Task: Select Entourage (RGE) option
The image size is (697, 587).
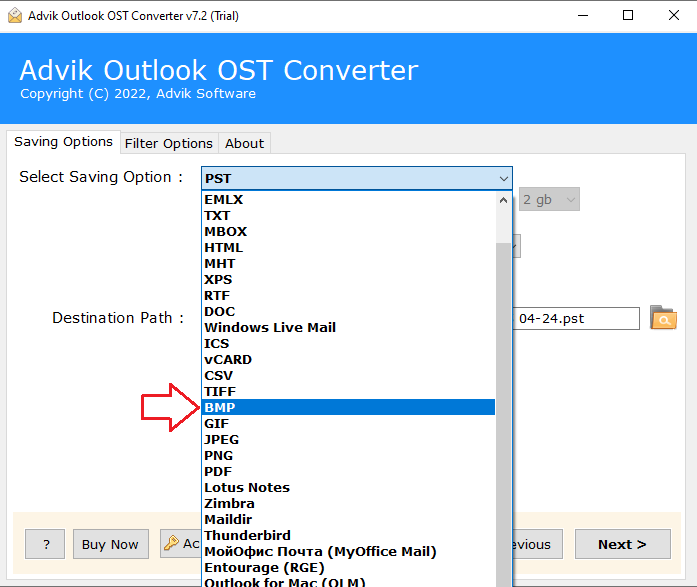Action: (348, 567)
